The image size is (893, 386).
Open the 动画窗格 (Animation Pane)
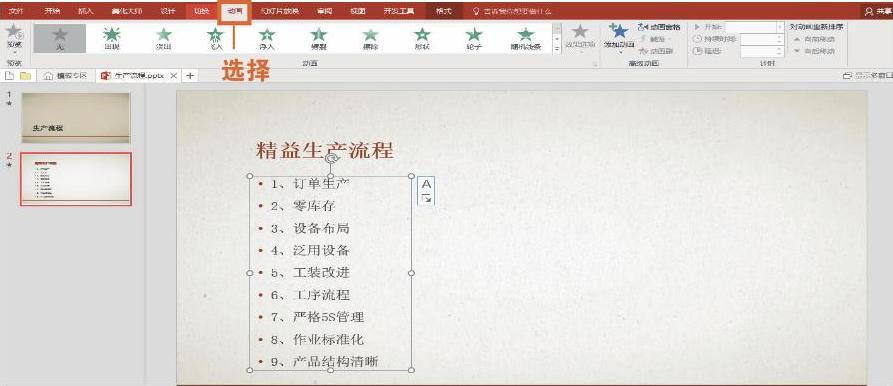point(659,27)
